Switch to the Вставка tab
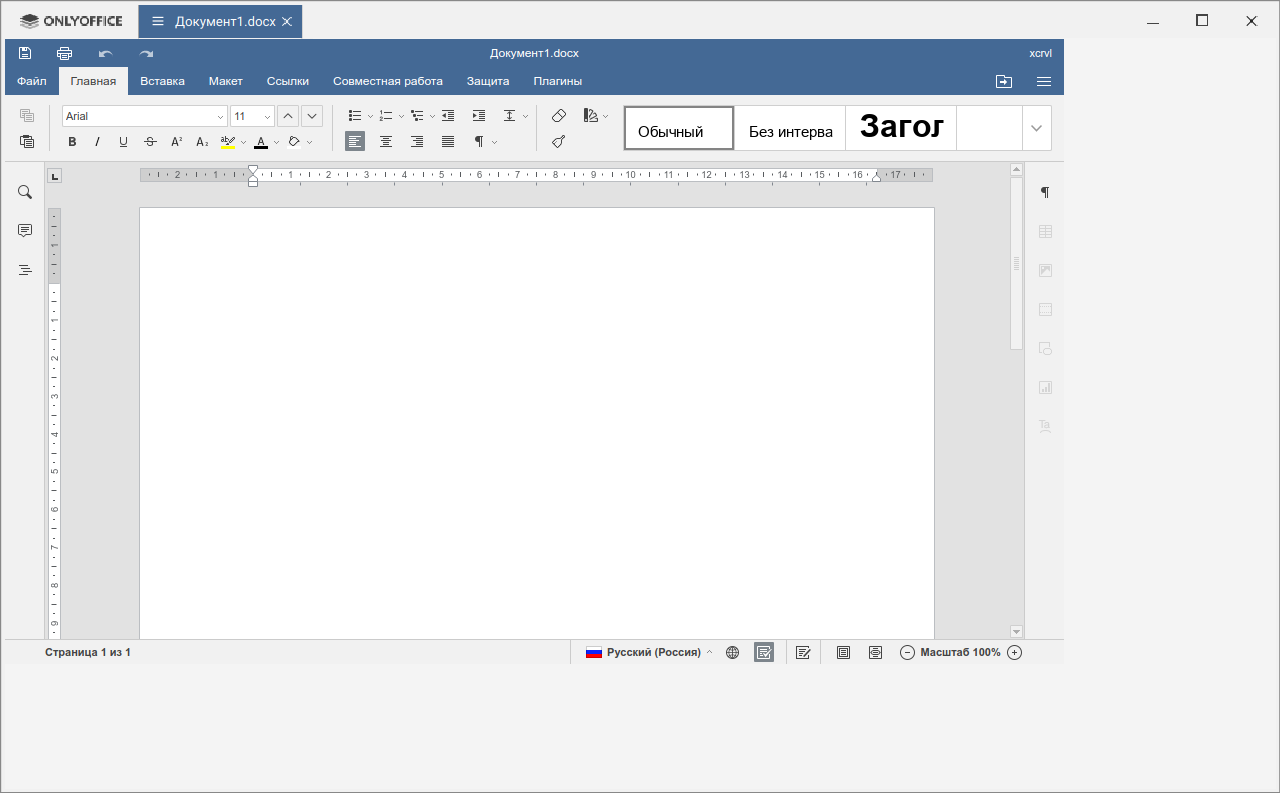Image resolution: width=1280 pixels, height=793 pixels. (x=162, y=81)
